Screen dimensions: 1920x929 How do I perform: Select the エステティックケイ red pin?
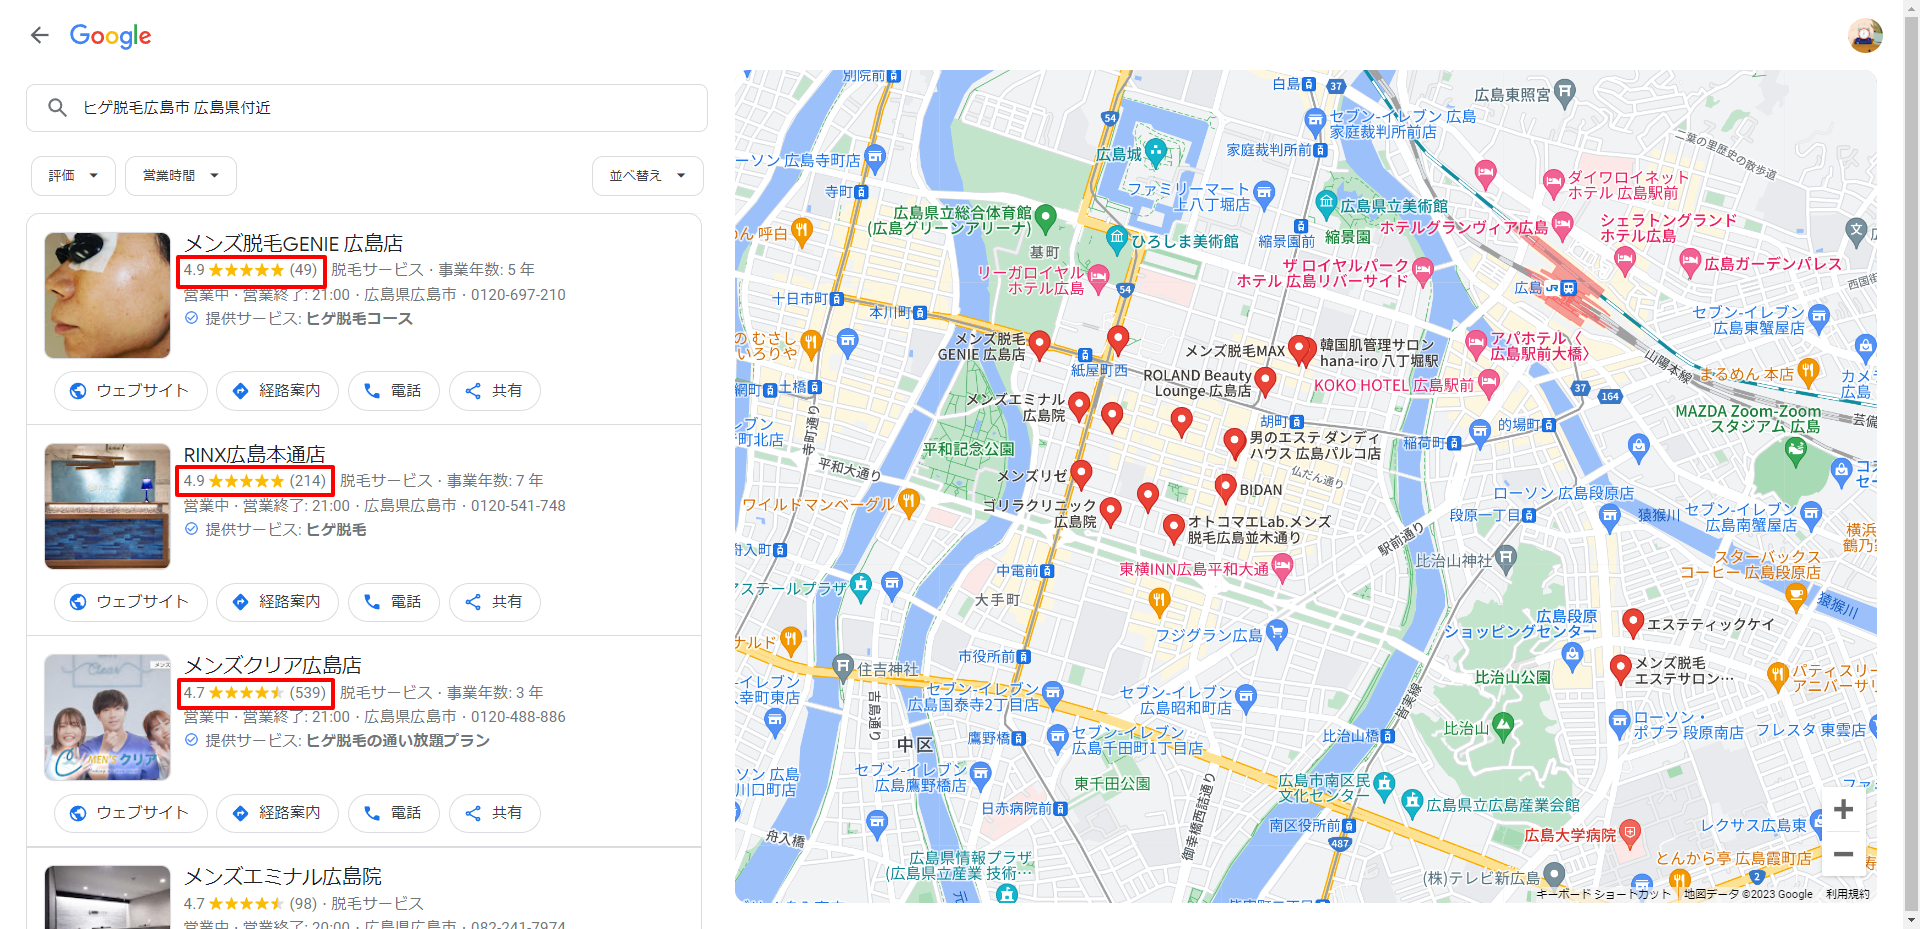[x=1633, y=623]
